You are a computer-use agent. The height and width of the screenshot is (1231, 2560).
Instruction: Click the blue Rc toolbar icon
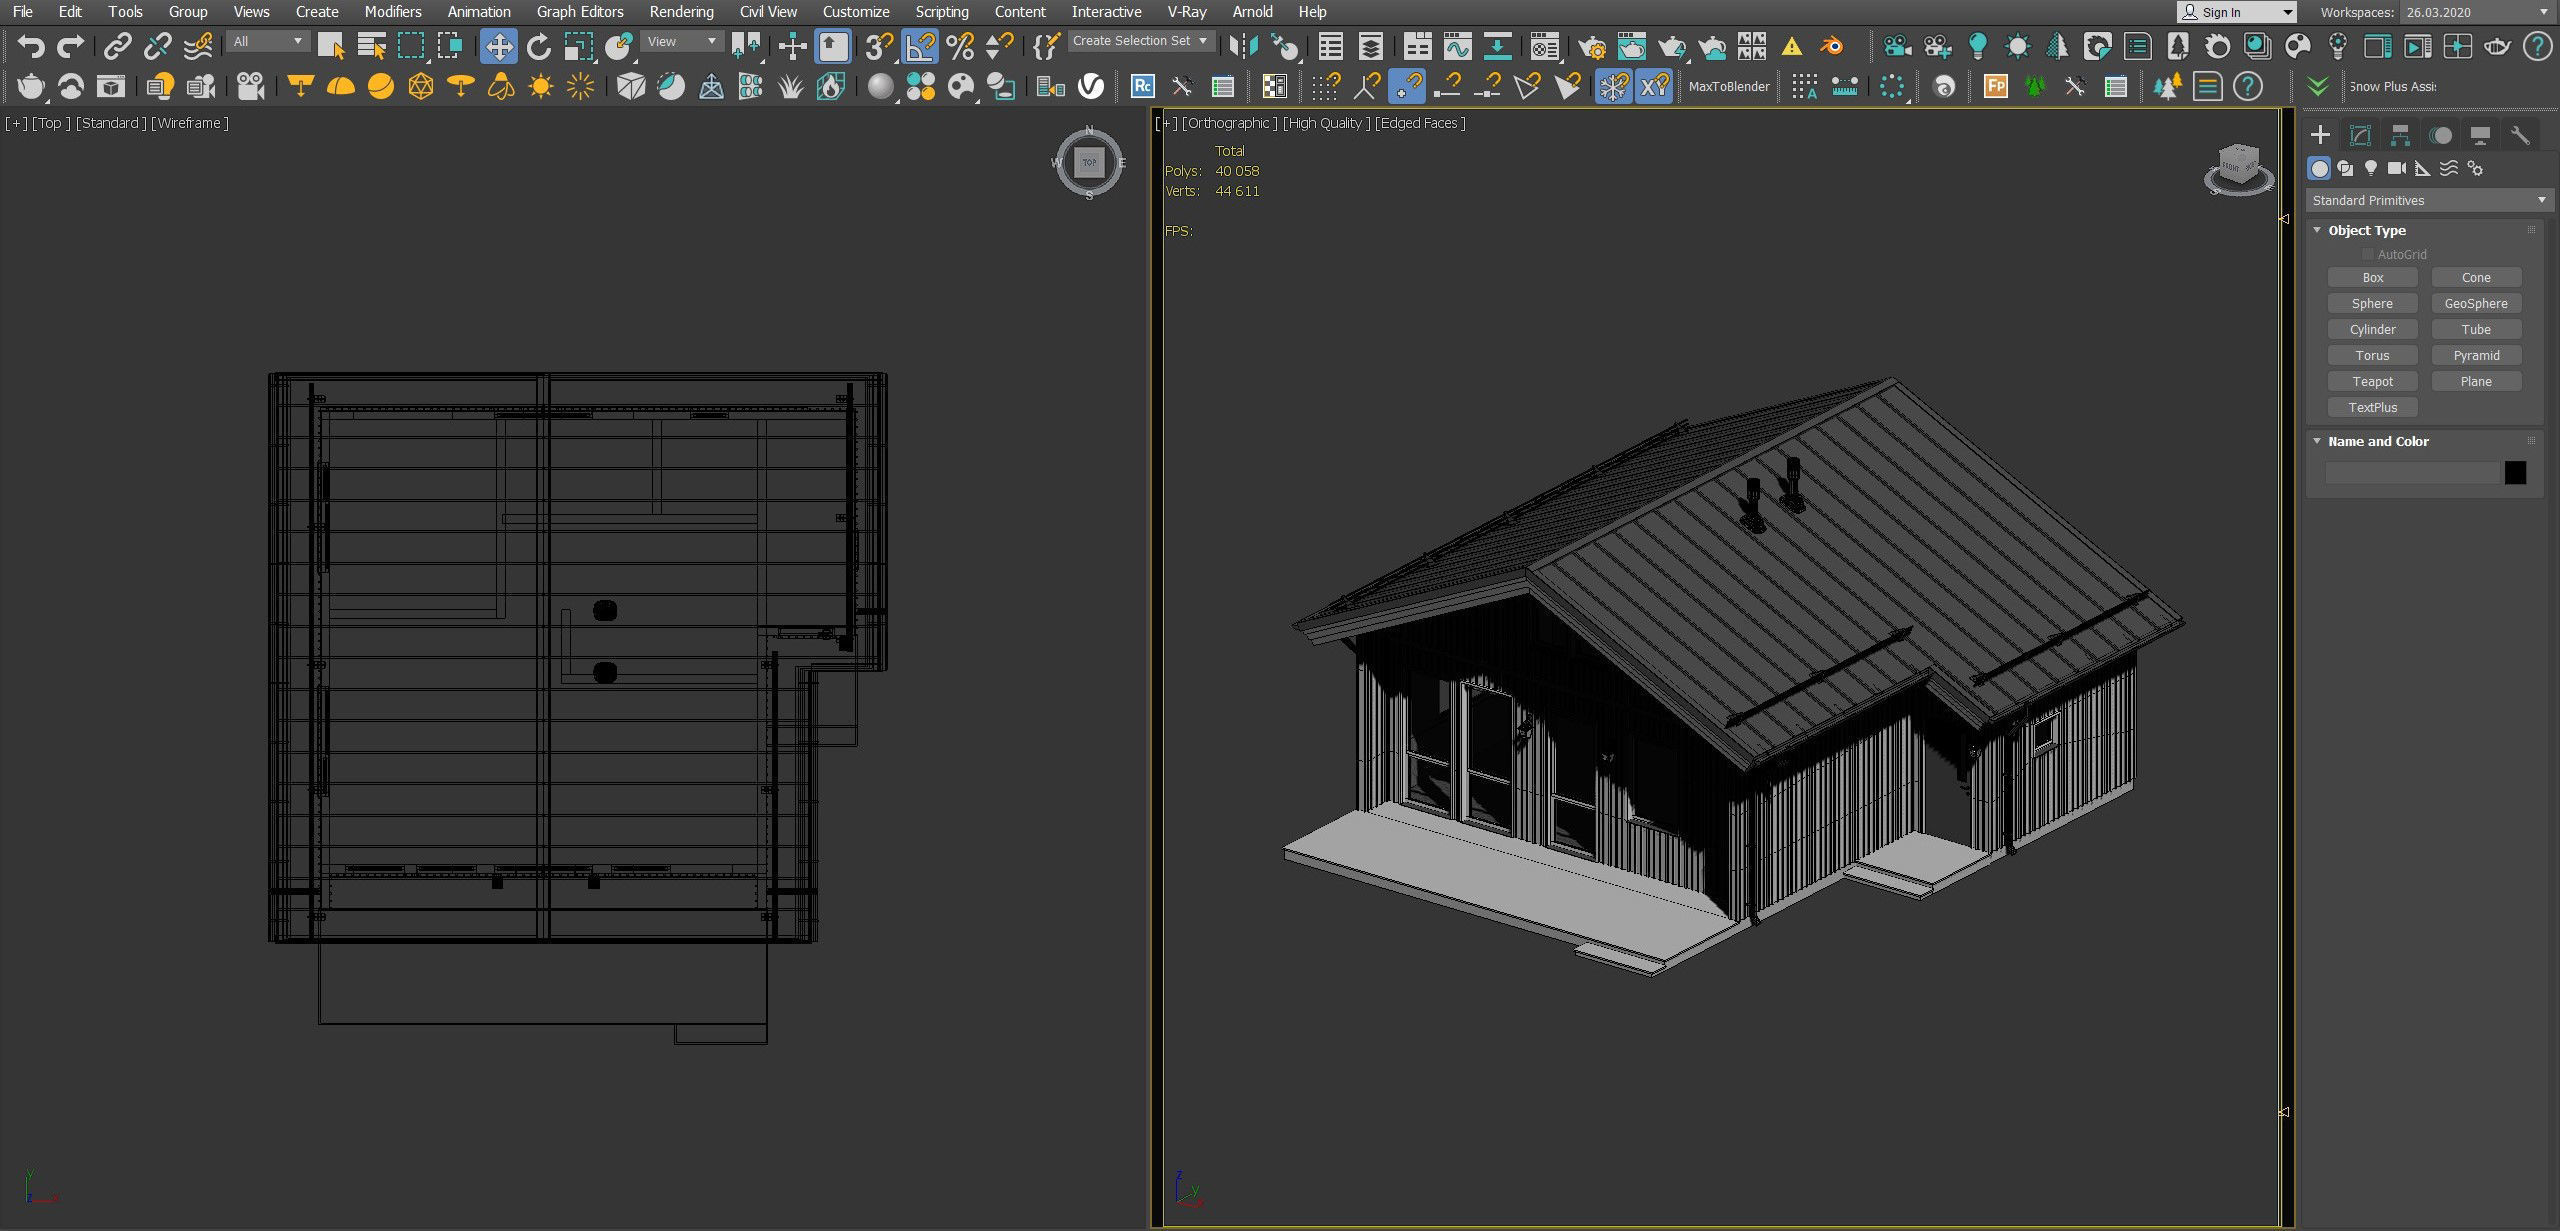coord(1142,87)
